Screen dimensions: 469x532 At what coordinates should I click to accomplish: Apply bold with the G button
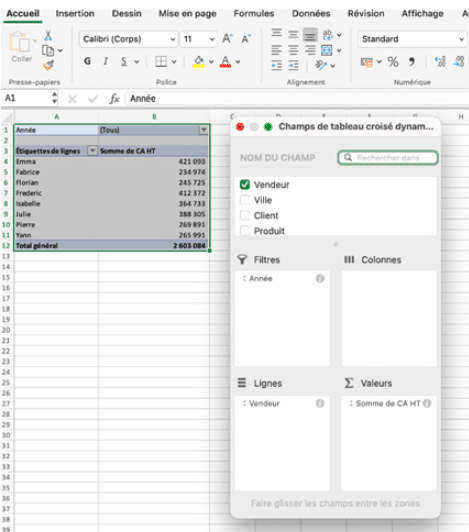[87, 61]
